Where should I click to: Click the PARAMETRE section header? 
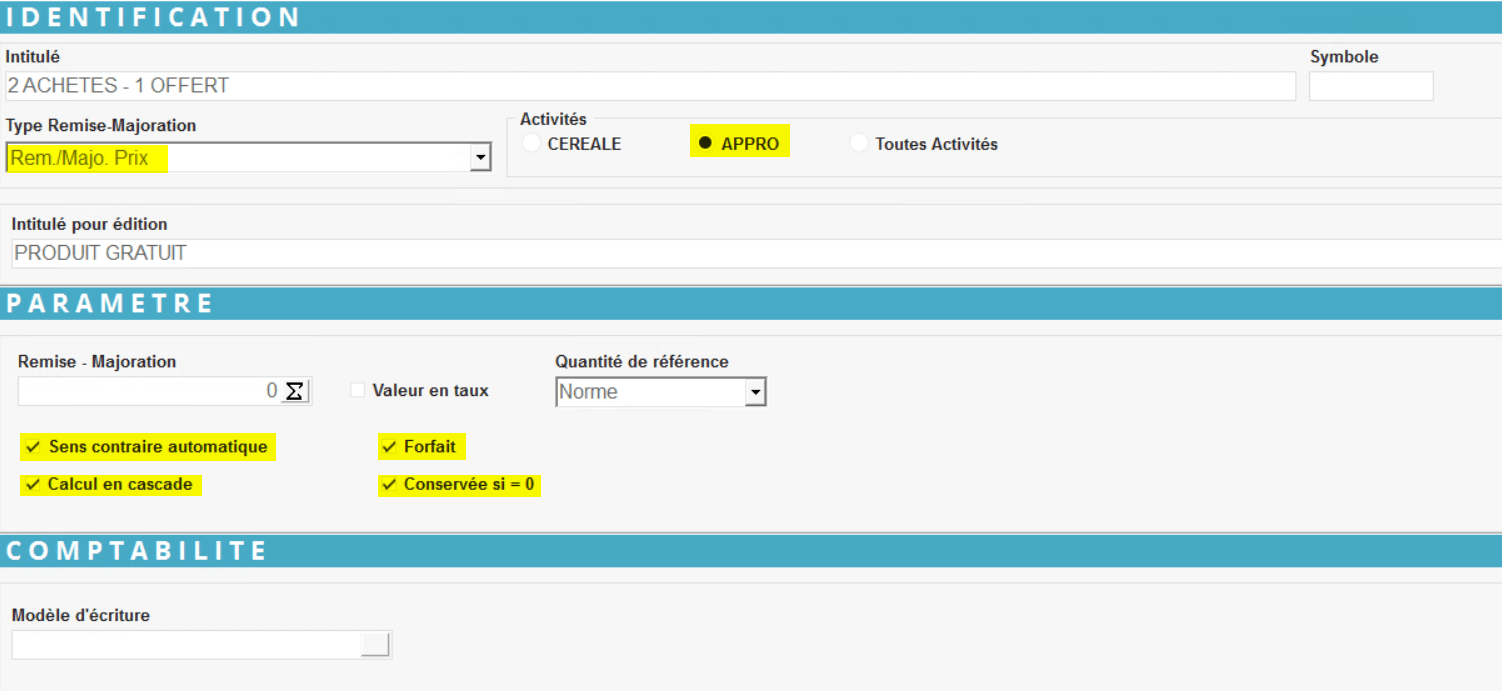click(x=111, y=303)
